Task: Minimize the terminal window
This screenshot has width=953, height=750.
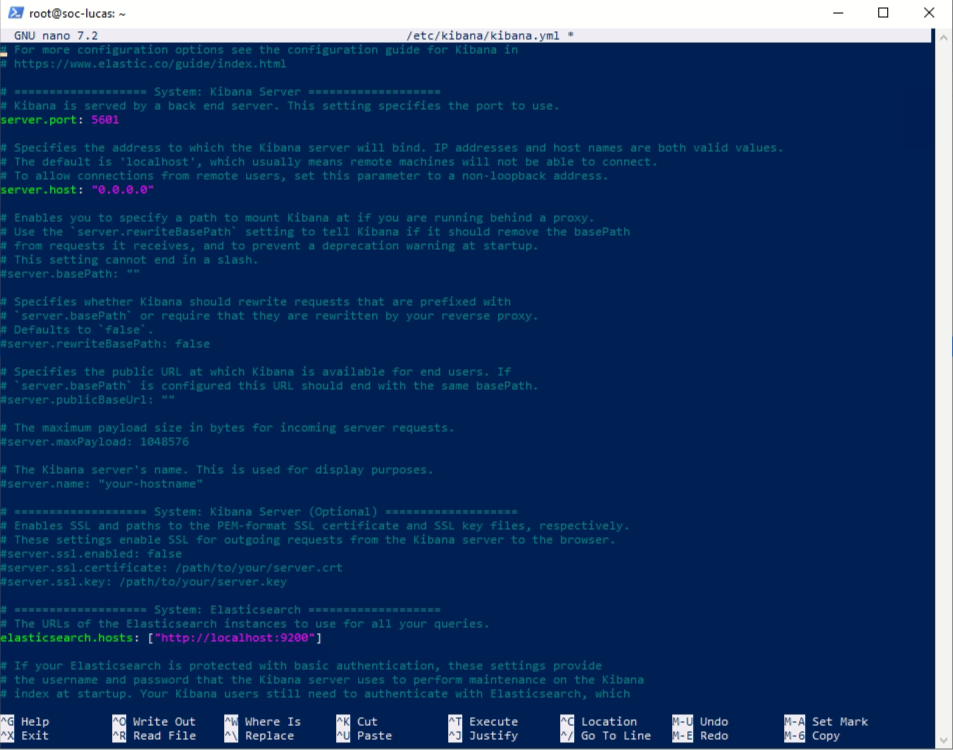Action: tap(837, 13)
